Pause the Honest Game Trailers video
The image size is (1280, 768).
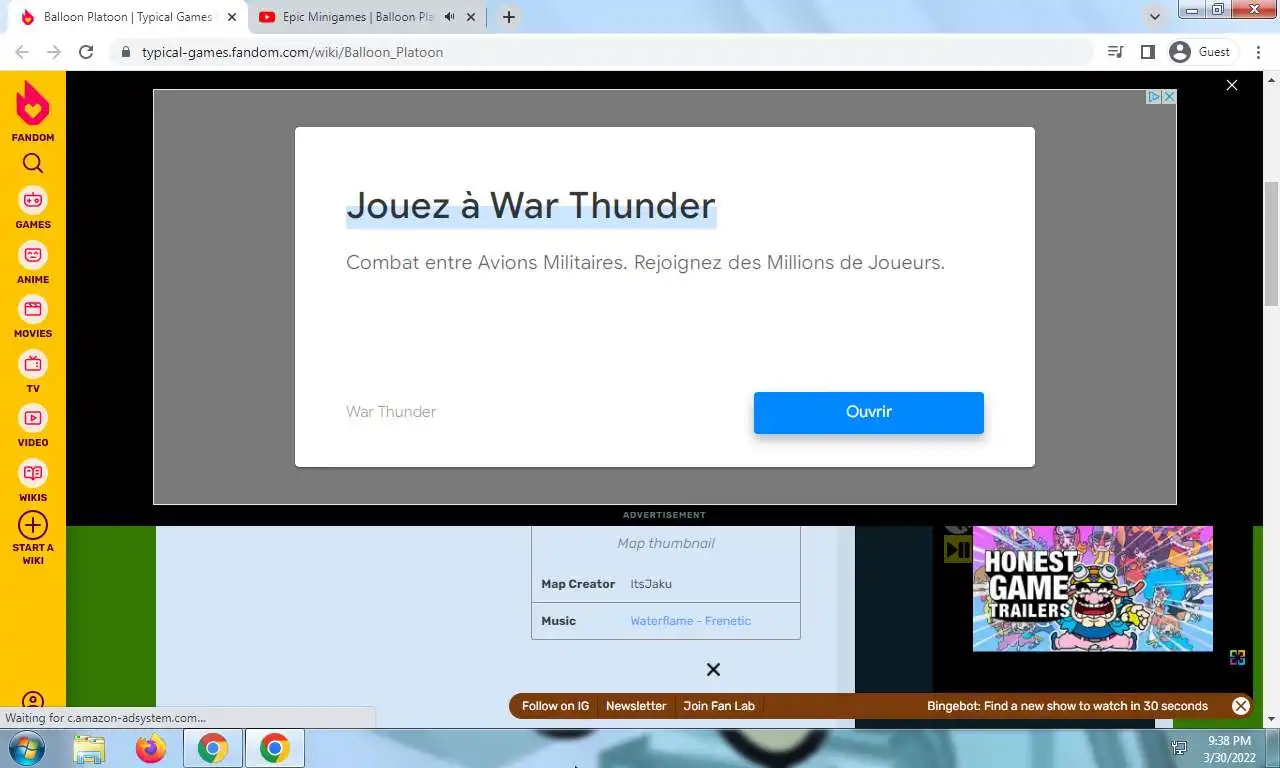[957, 549]
